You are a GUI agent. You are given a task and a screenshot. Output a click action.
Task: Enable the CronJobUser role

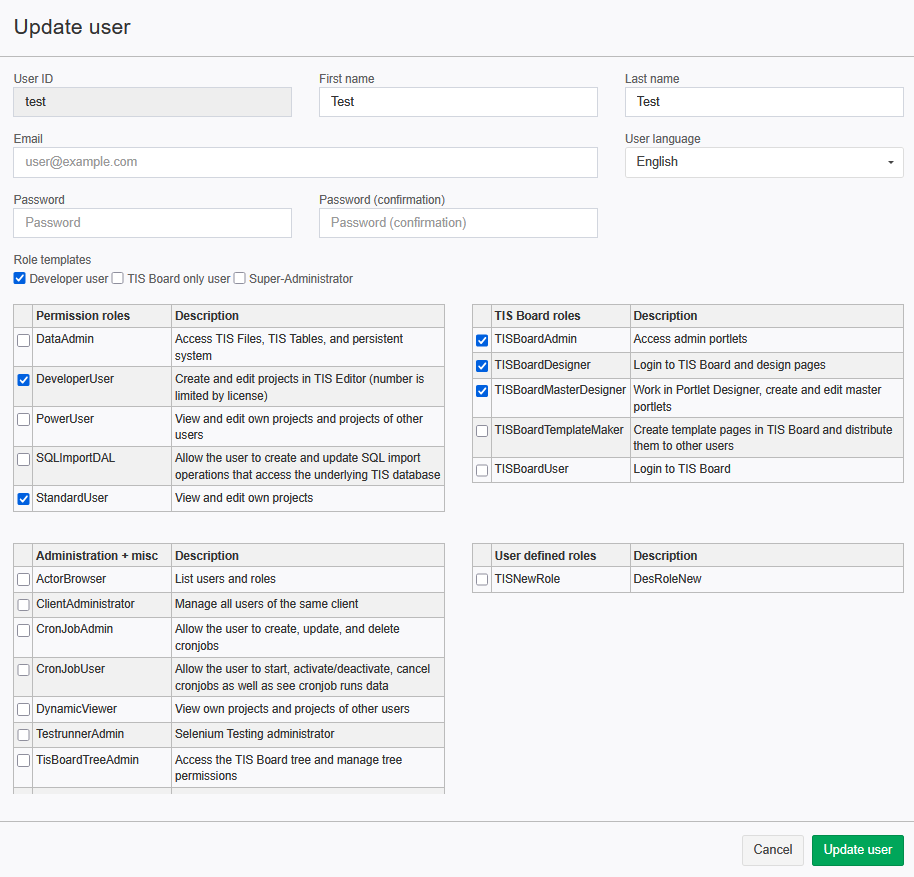coord(23,670)
